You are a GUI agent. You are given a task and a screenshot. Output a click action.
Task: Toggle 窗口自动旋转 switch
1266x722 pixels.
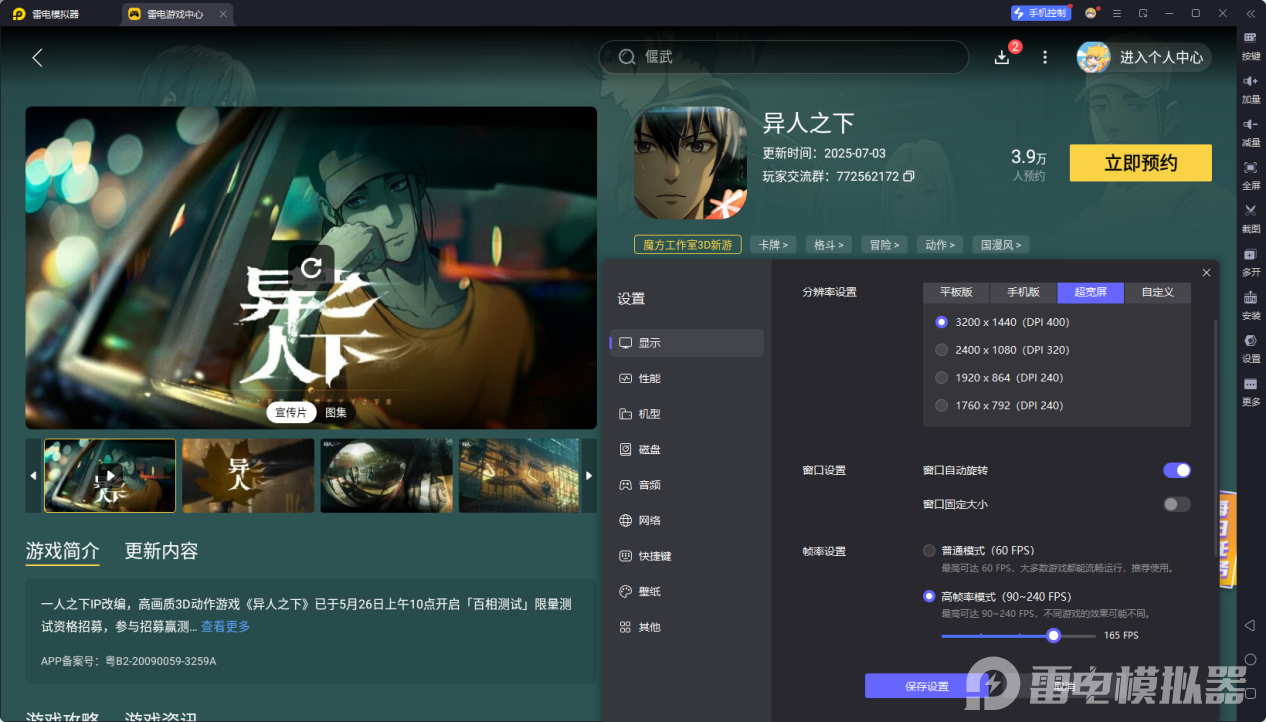[1177, 470]
